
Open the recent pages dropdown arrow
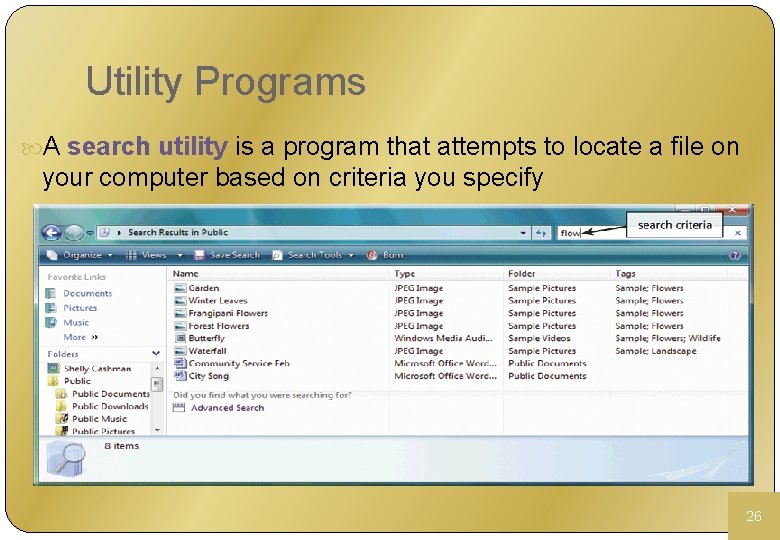click(90, 232)
